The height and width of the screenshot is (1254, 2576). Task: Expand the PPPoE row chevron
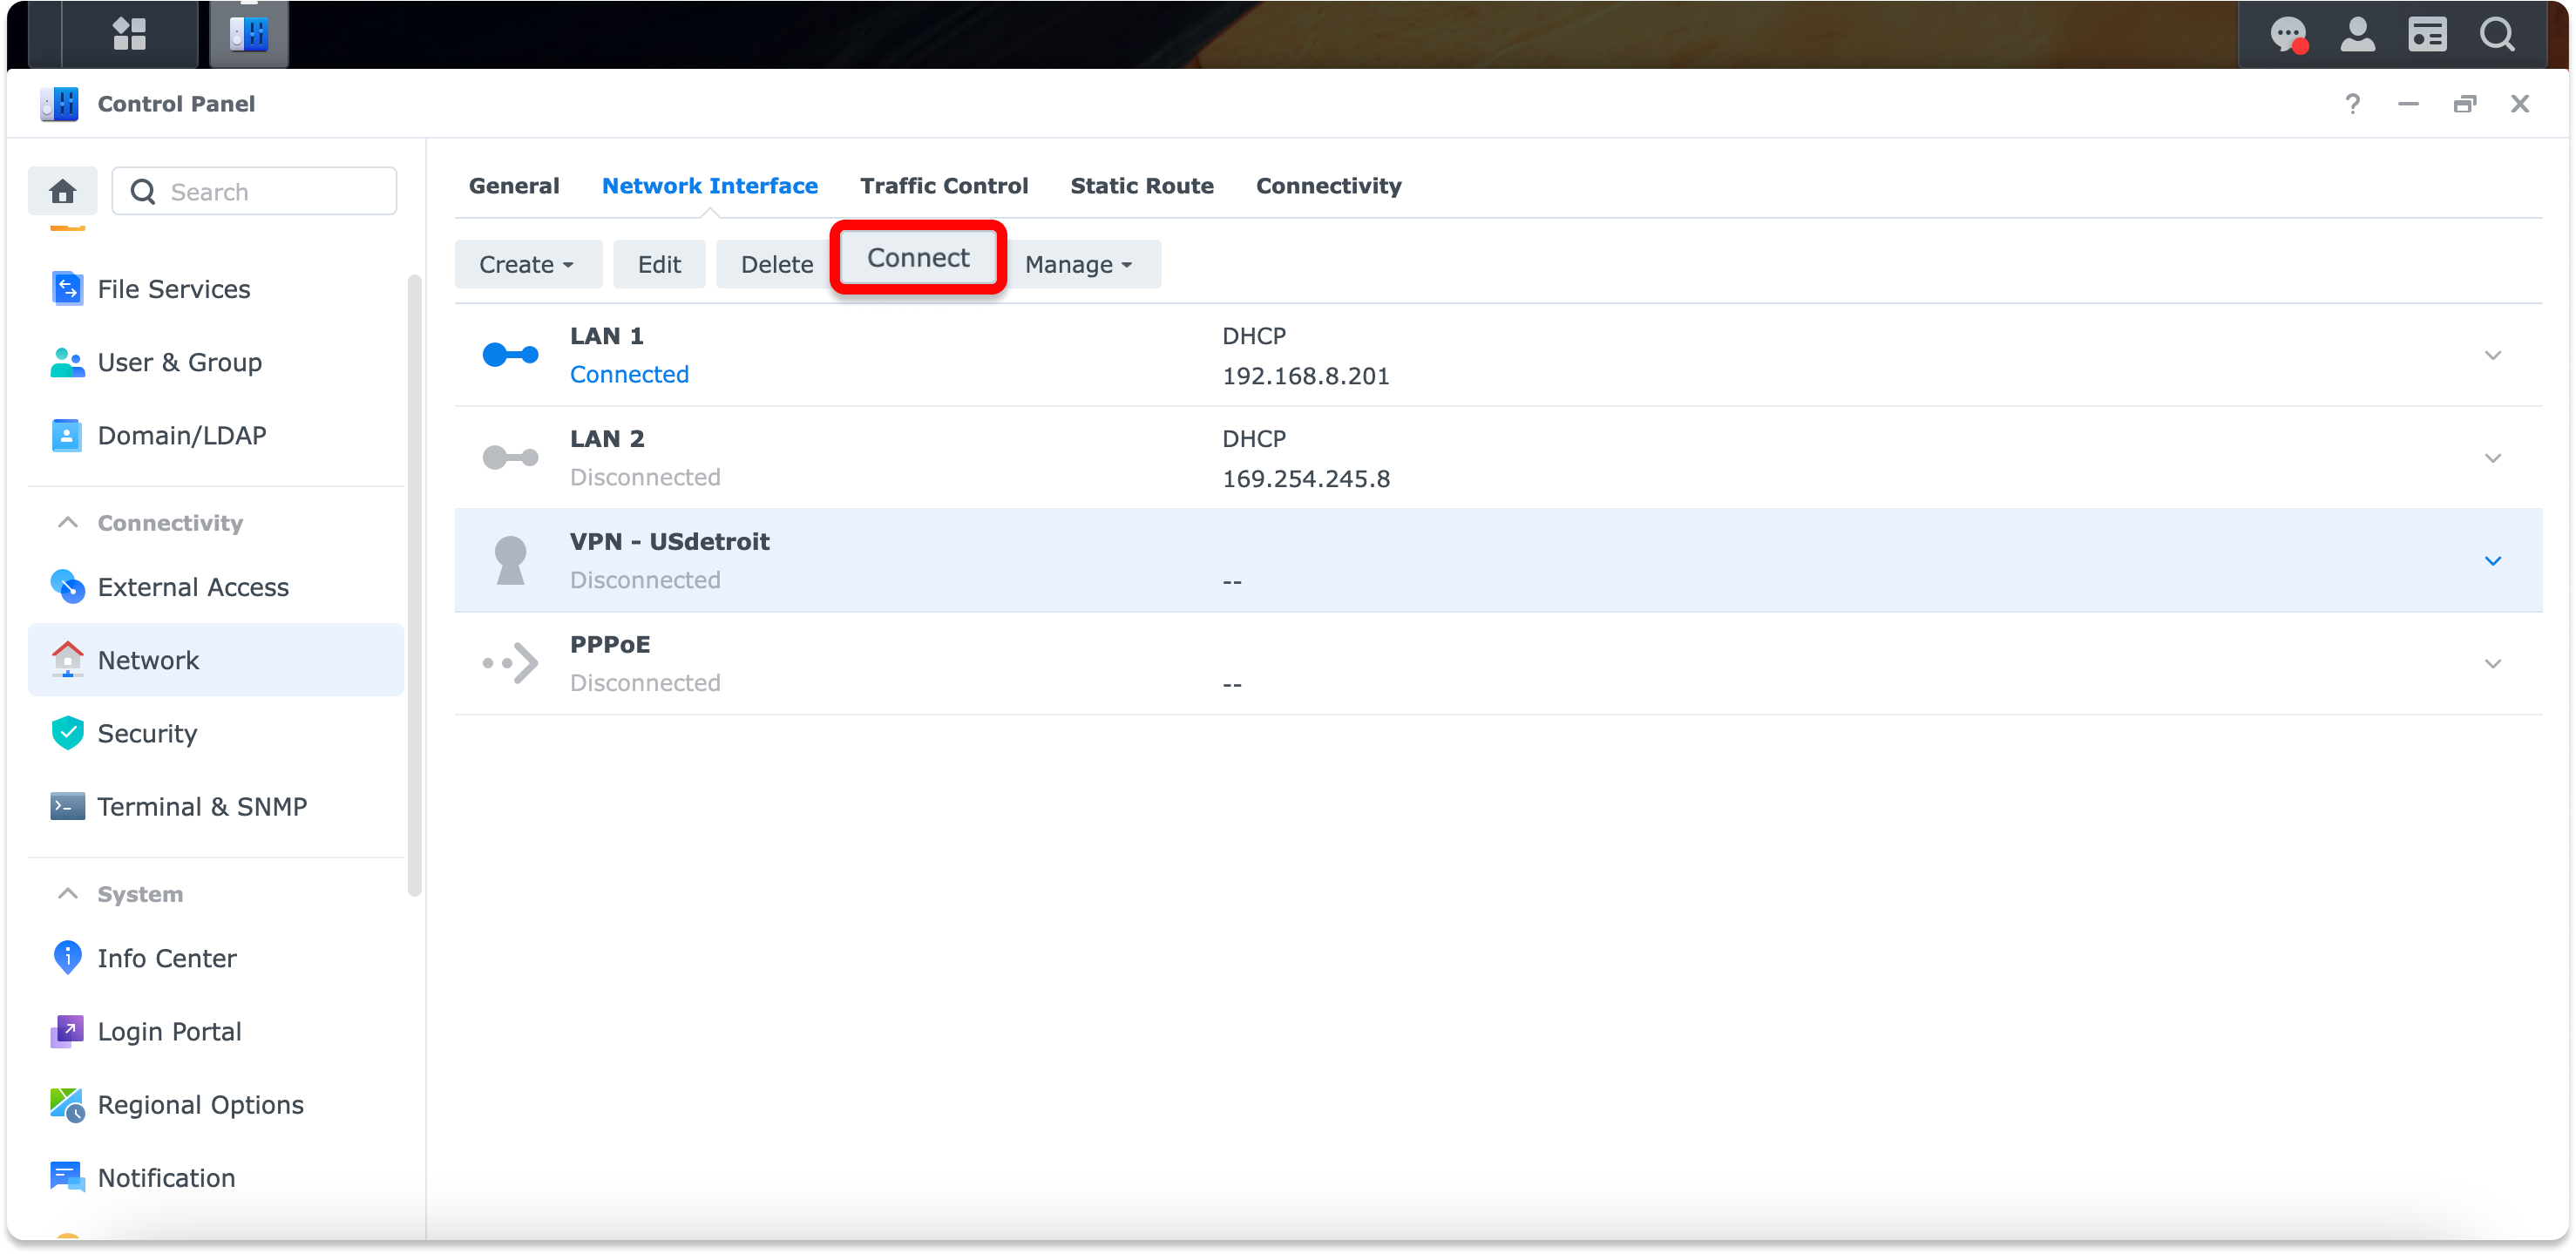(2492, 663)
